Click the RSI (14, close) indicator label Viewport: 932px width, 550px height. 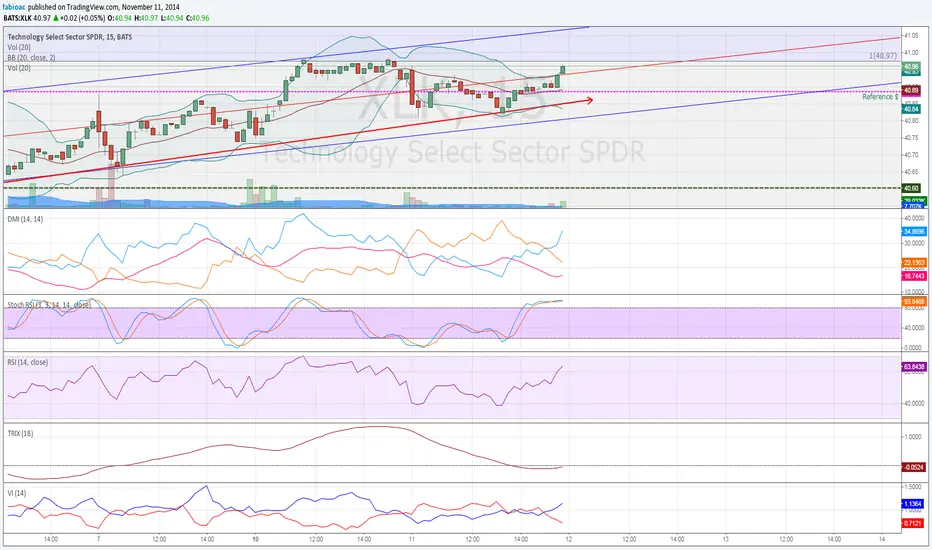pyautogui.click(x=27, y=362)
